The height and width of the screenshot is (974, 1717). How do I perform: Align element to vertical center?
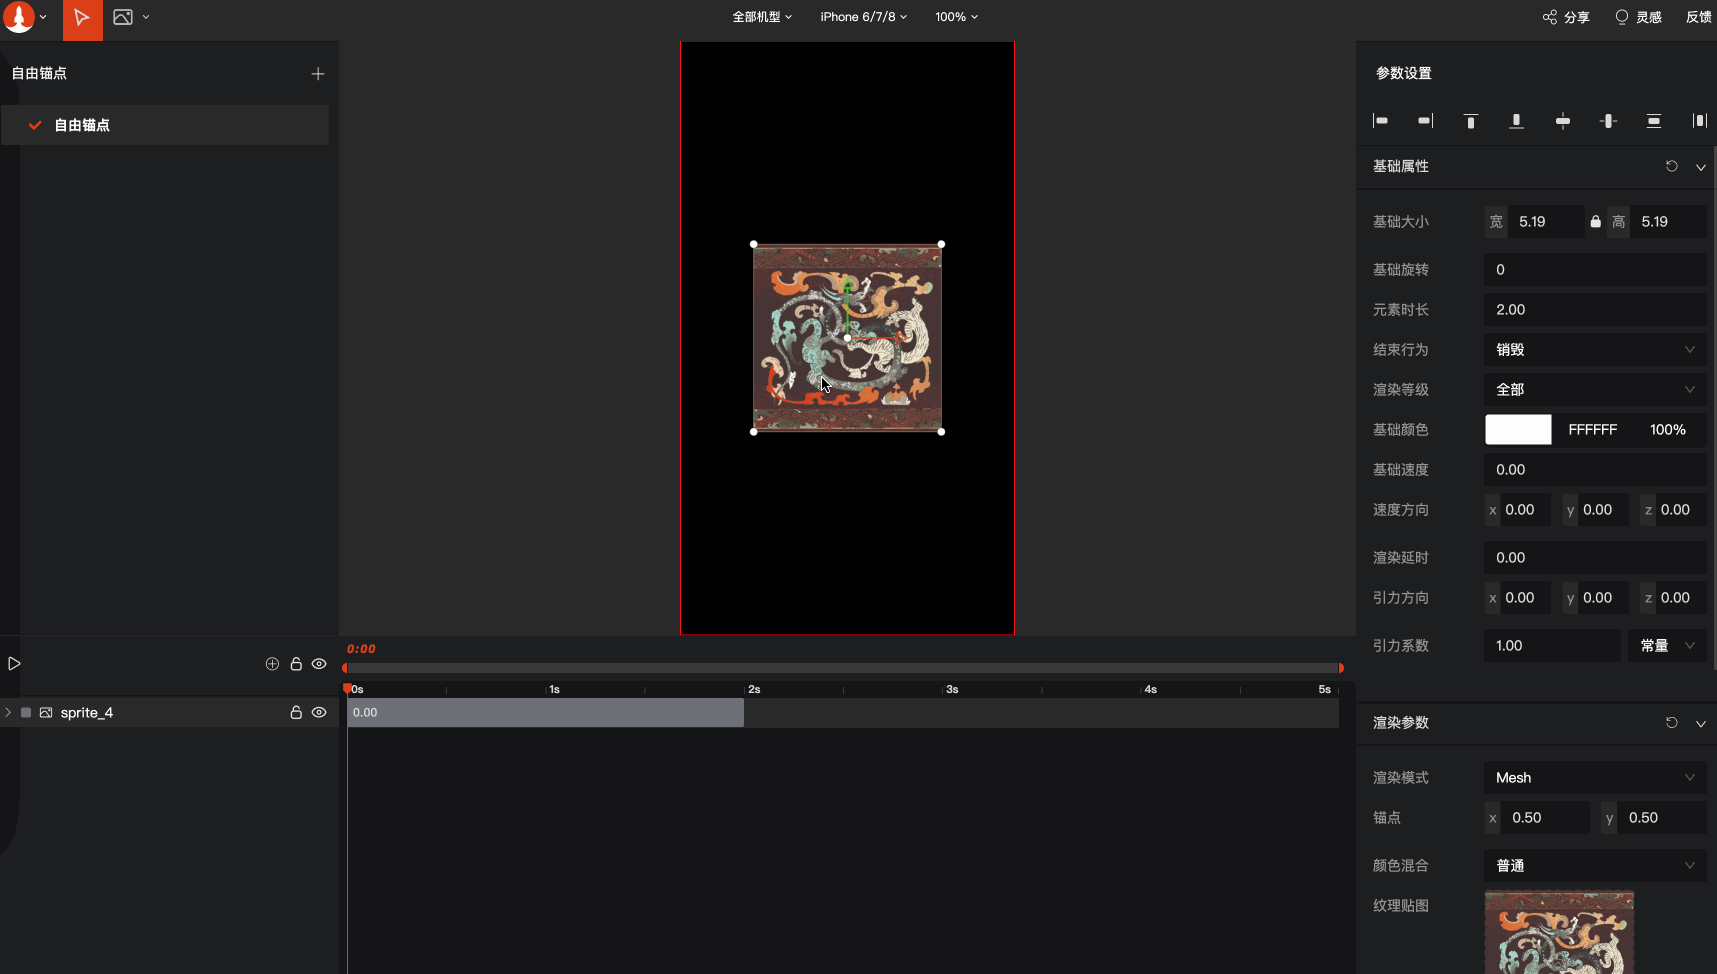[x=1563, y=121]
